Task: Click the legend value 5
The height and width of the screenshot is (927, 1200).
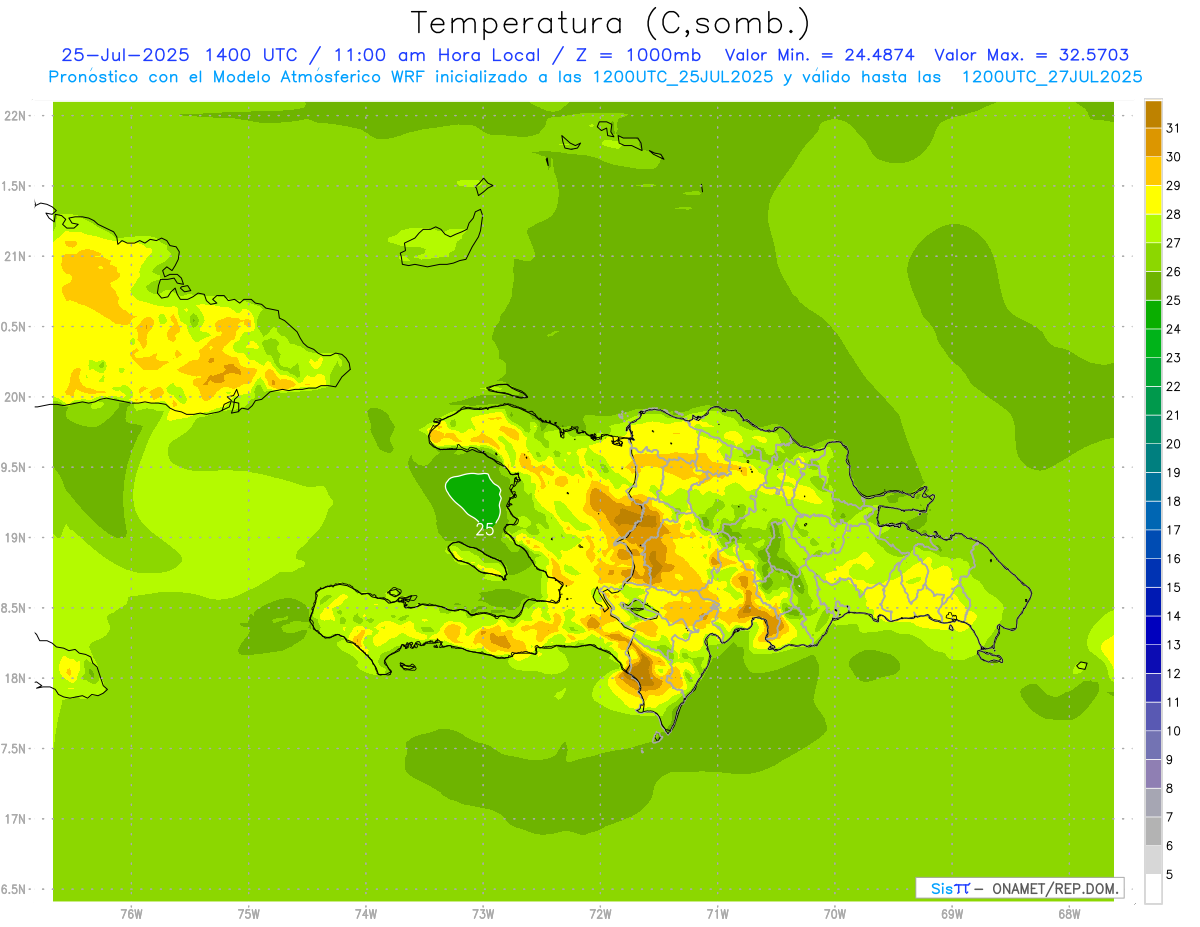Action: click(x=1170, y=874)
